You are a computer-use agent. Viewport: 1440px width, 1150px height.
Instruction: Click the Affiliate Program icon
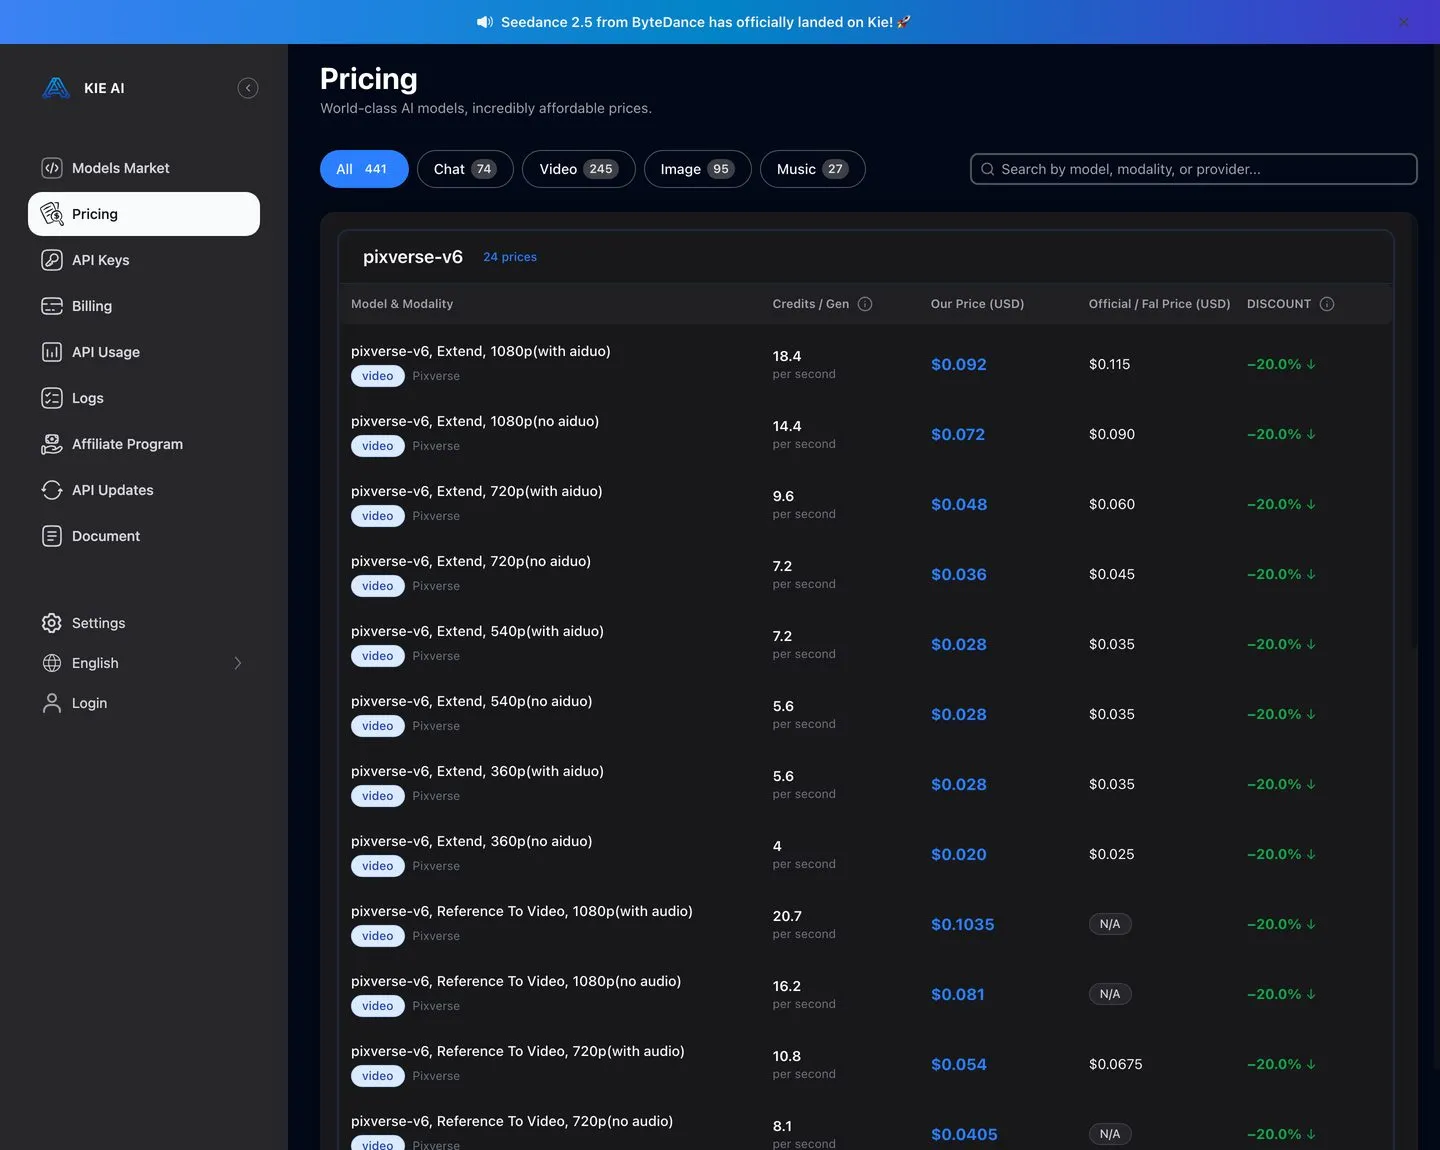click(x=52, y=444)
